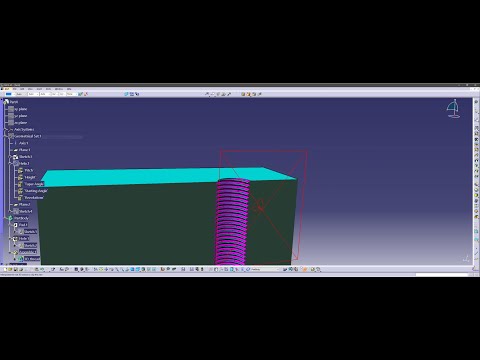Collapse the Hole.1 node
Image resolution: width=480 pixels, height=360 pixels.
pyautogui.click(x=10, y=239)
